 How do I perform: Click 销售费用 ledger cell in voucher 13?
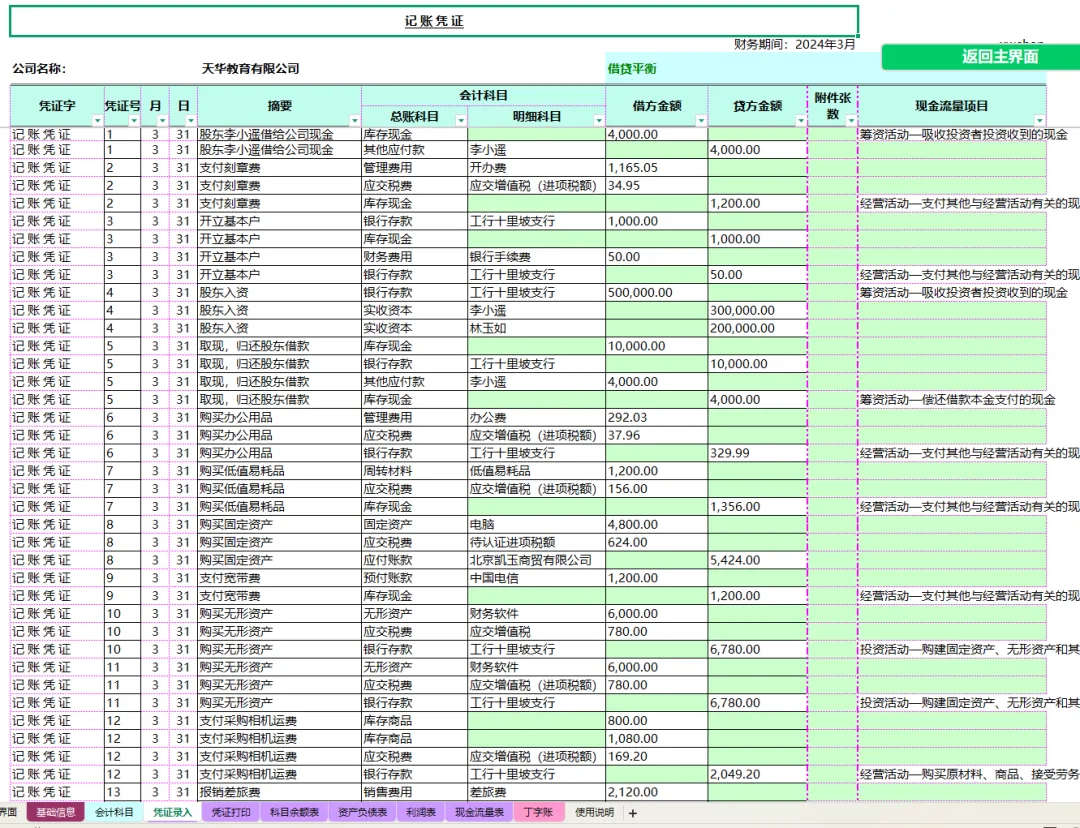pyautogui.click(x=415, y=792)
